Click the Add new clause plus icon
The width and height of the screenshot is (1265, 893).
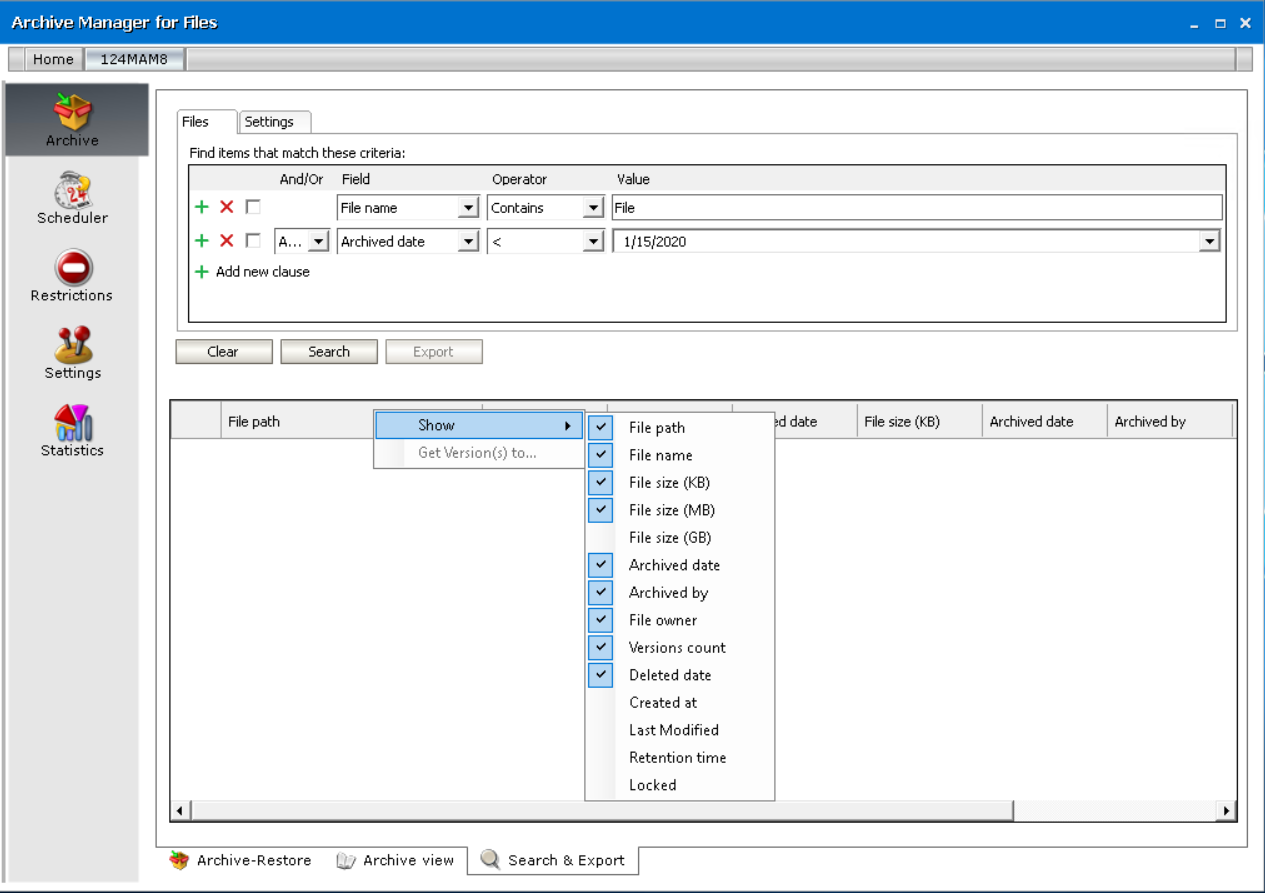tap(201, 272)
